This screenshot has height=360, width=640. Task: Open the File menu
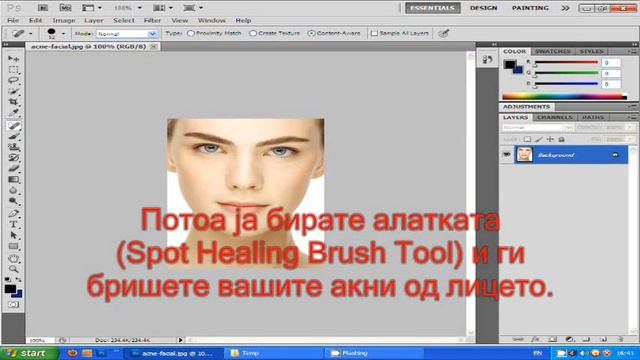click(13, 20)
